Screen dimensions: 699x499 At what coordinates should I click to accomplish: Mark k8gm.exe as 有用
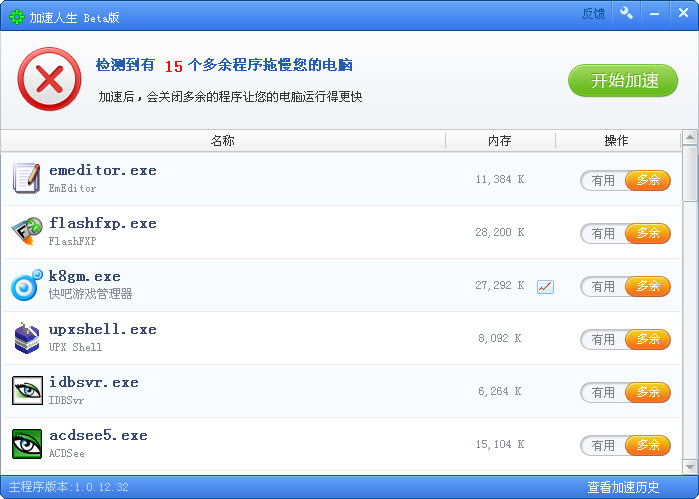point(603,287)
